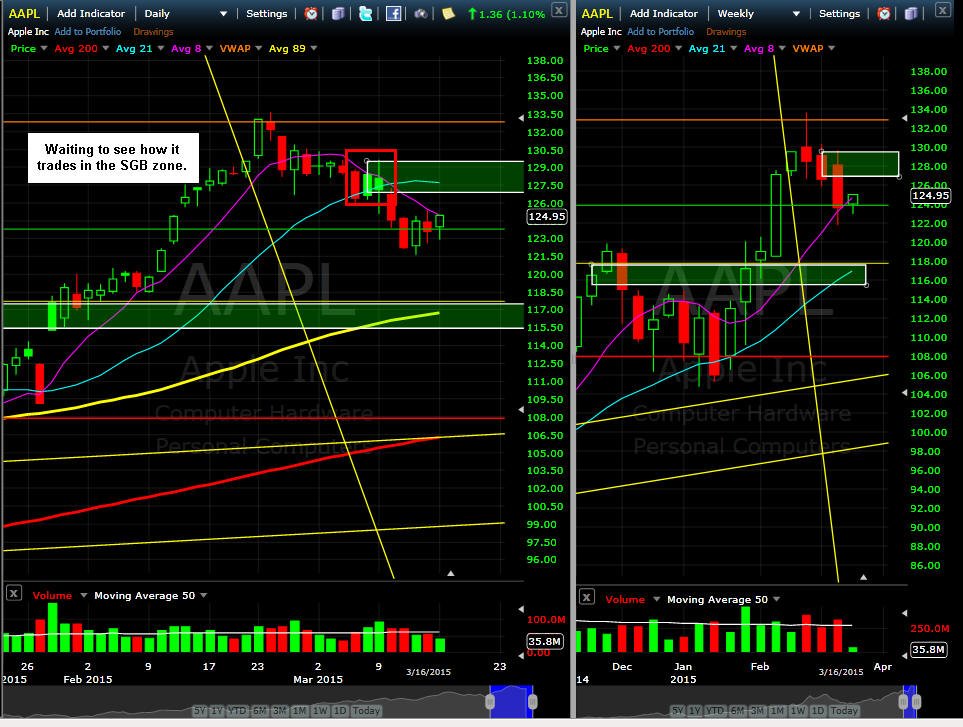Remove the daily Volume panel with its X box
The width and height of the screenshot is (963, 727).
click(x=14, y=593)
